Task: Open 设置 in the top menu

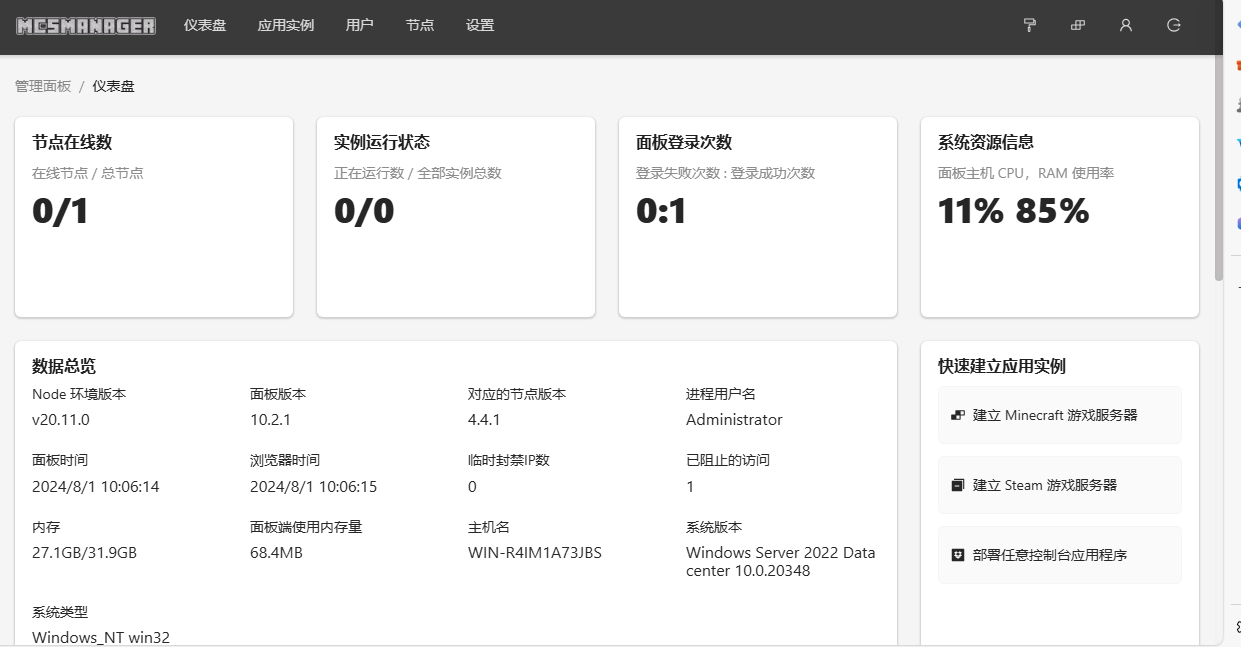Action: (x=480, y=25)
